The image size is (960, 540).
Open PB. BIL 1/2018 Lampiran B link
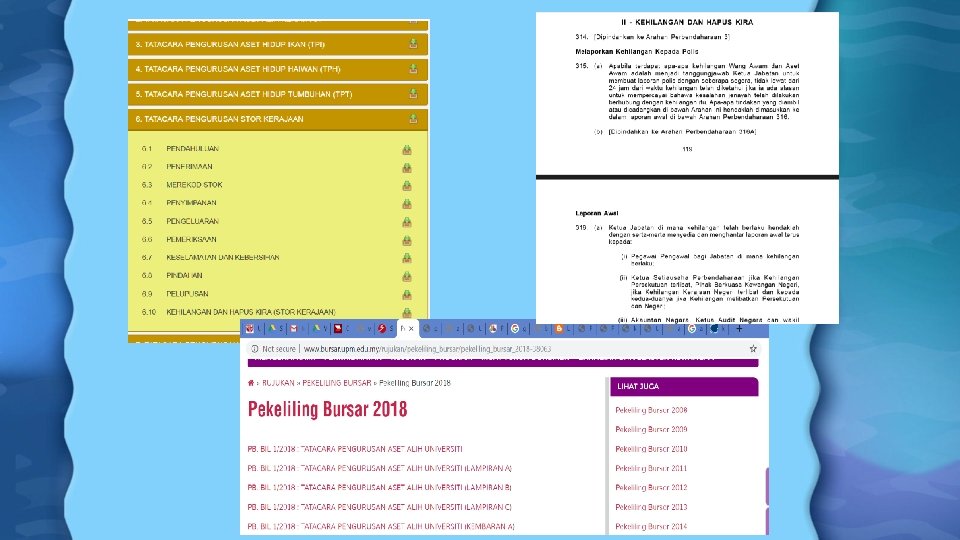point(379,487)
